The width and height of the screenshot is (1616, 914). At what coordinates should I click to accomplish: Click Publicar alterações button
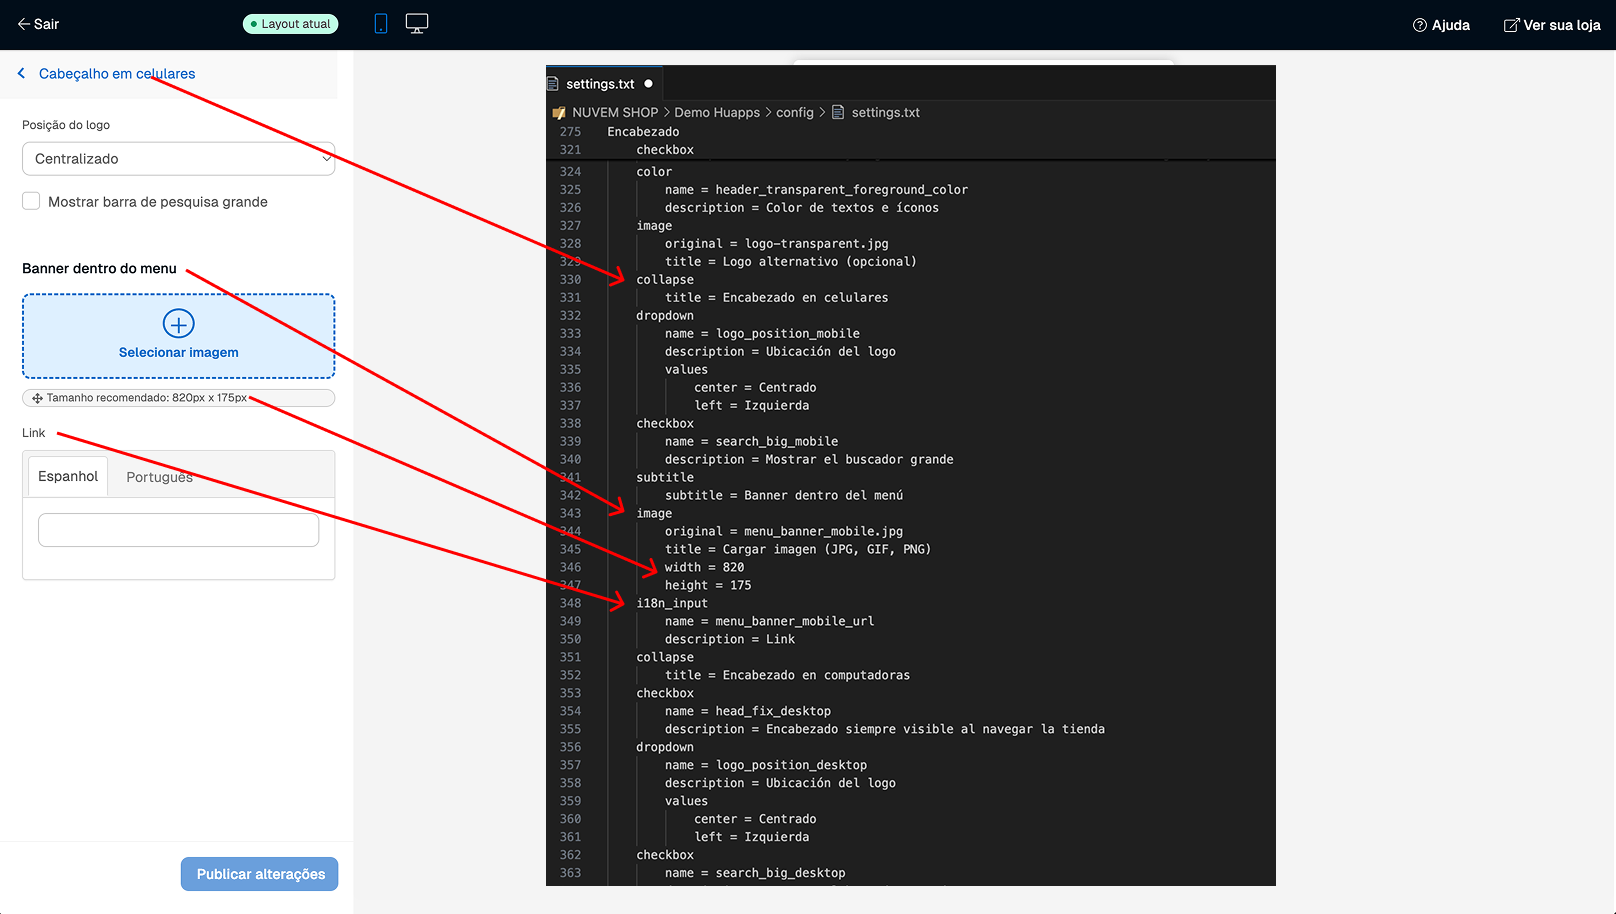point(260,874)
